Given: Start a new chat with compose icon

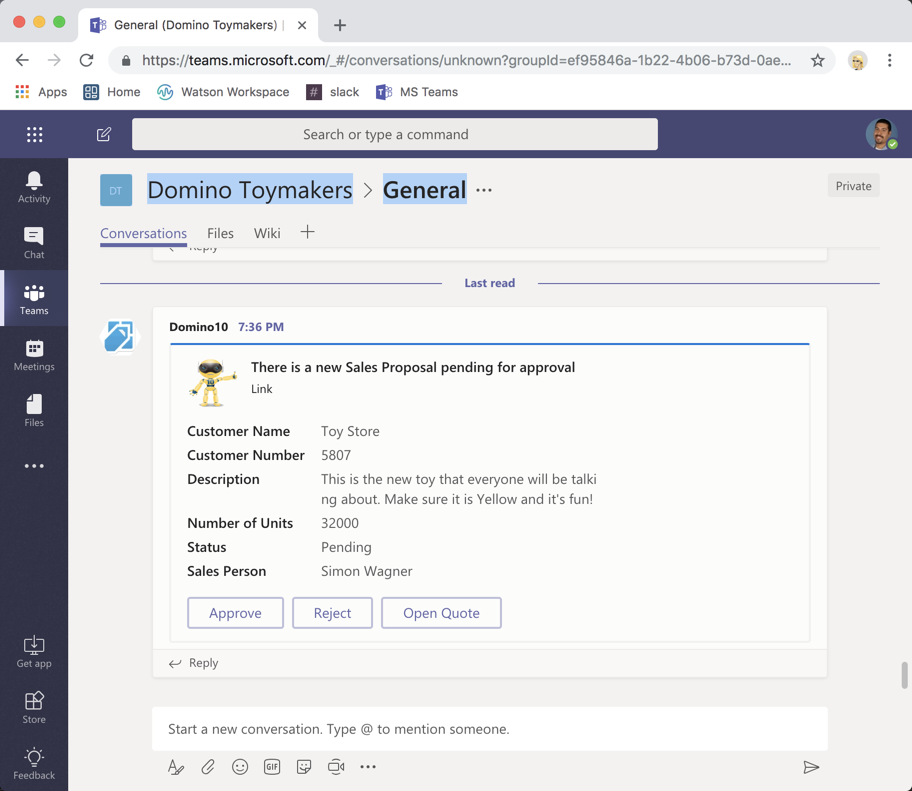Looking at the screenshot, I should click(x=104, y=134).
